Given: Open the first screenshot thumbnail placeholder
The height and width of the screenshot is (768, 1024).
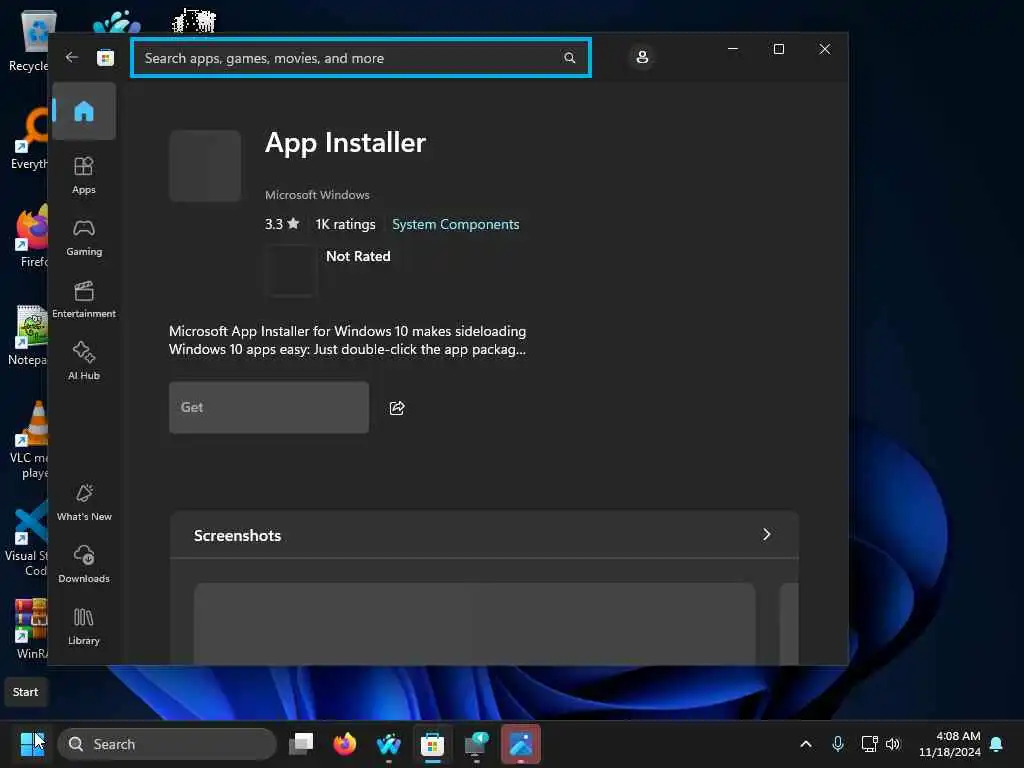Looking at the screenshot, I should [x=475, y=624].
